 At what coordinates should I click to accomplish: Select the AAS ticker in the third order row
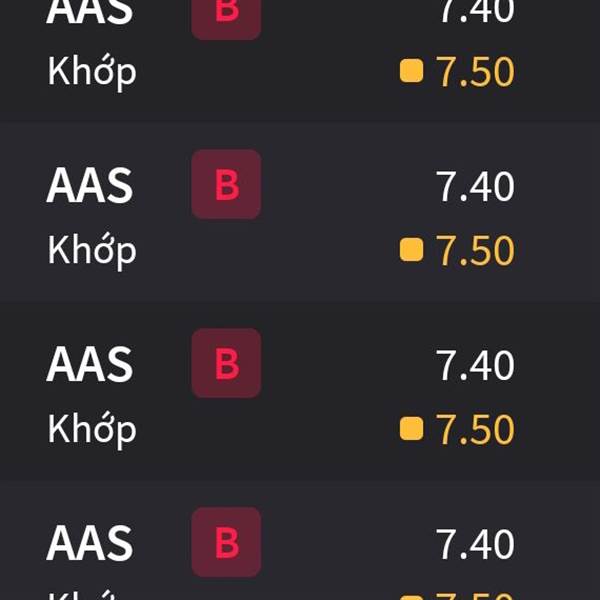click(90, 364)
